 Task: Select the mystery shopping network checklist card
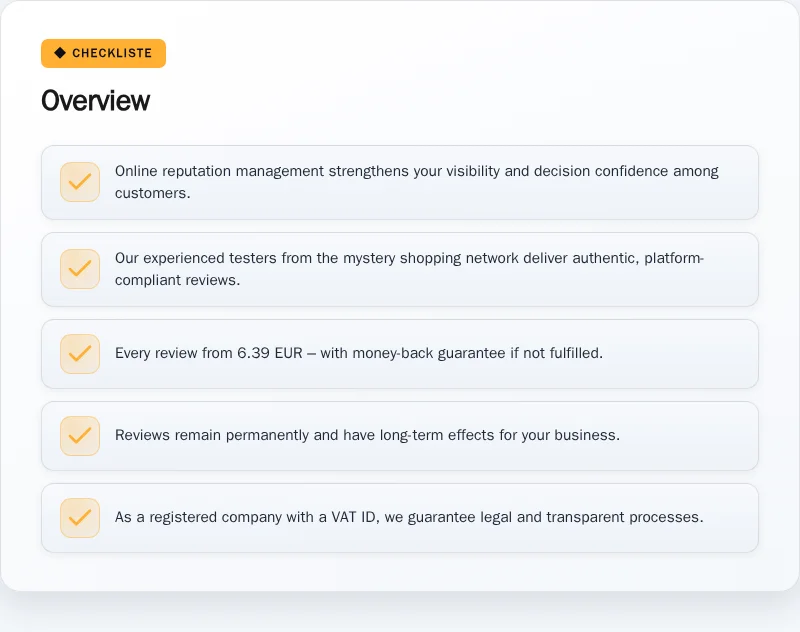(x=400, y=270)
